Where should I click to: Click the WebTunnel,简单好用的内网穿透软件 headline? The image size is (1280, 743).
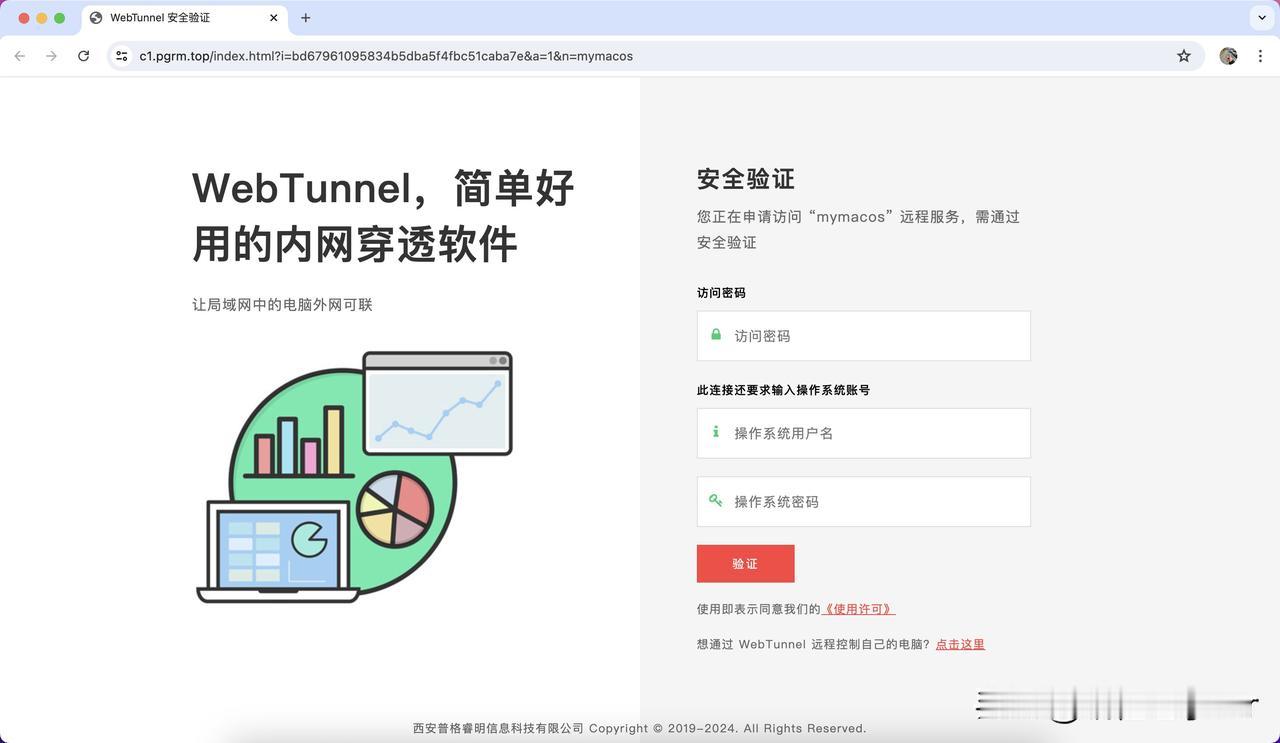(x=384, y=216)
